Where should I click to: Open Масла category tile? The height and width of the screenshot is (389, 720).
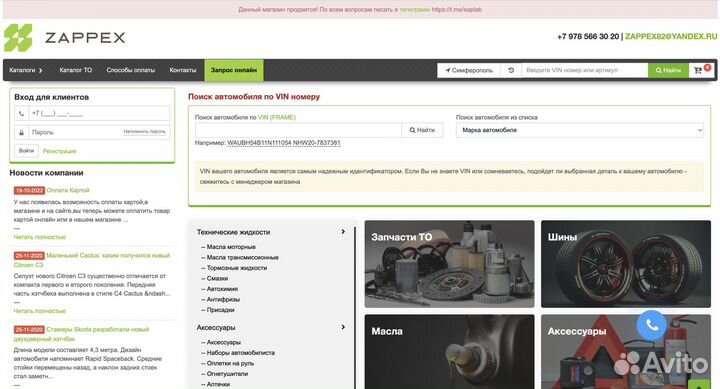(x=450, y=352)
